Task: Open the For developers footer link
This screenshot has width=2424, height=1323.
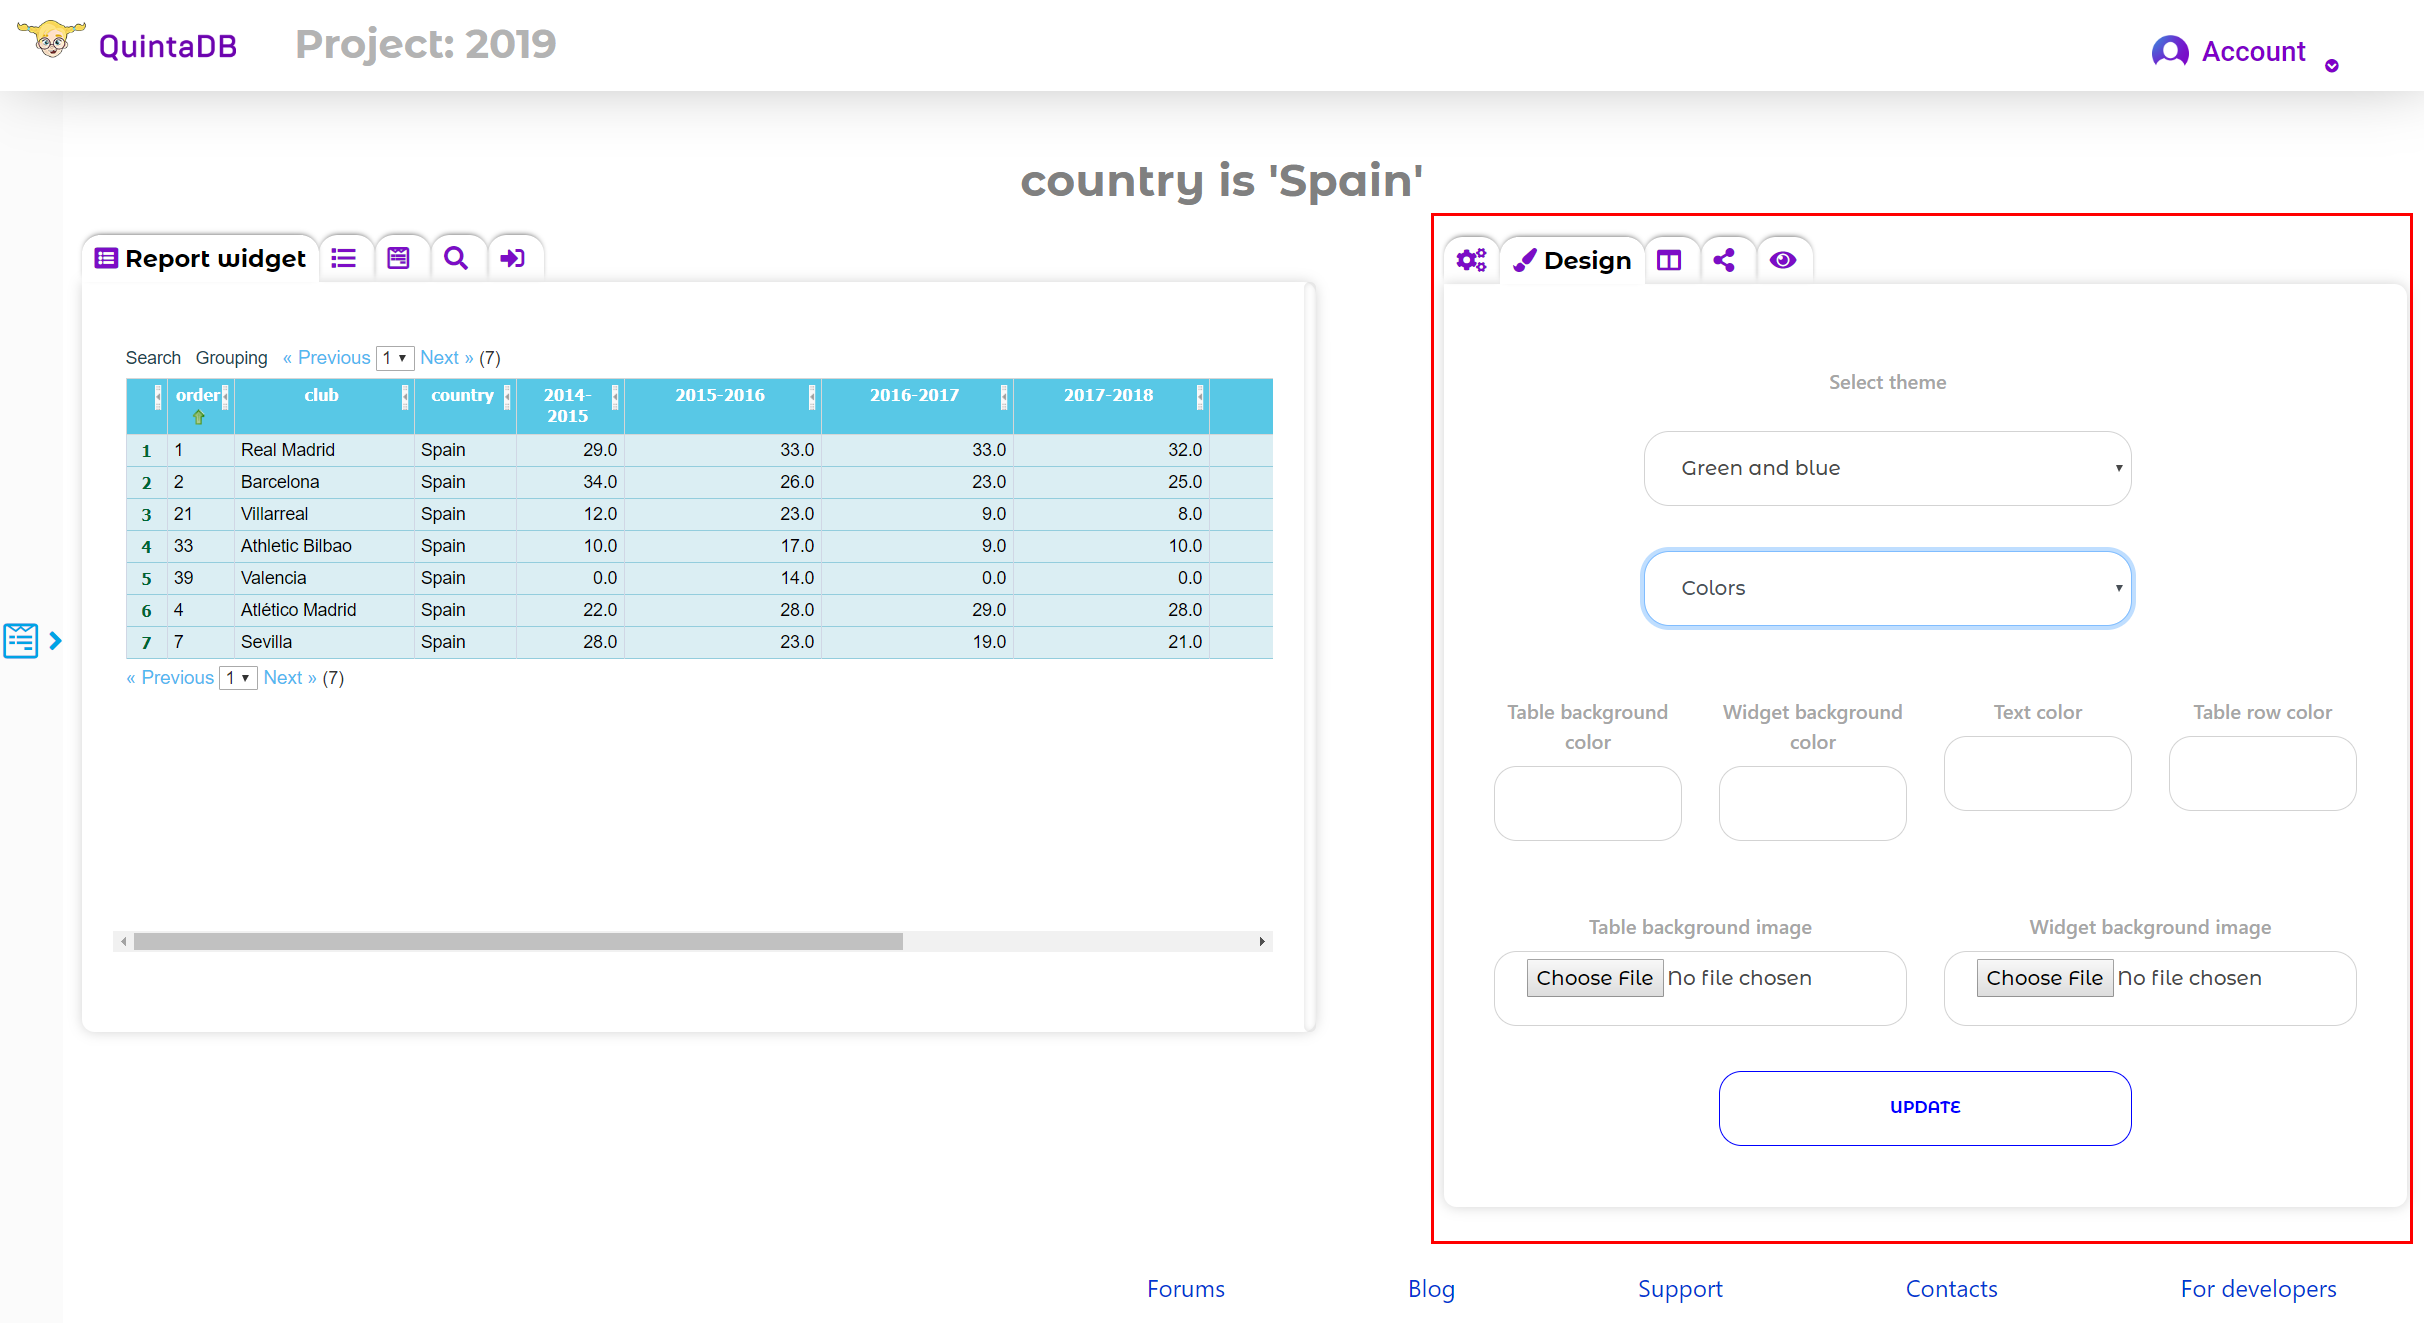Action: click(x=2258, y=1289)
